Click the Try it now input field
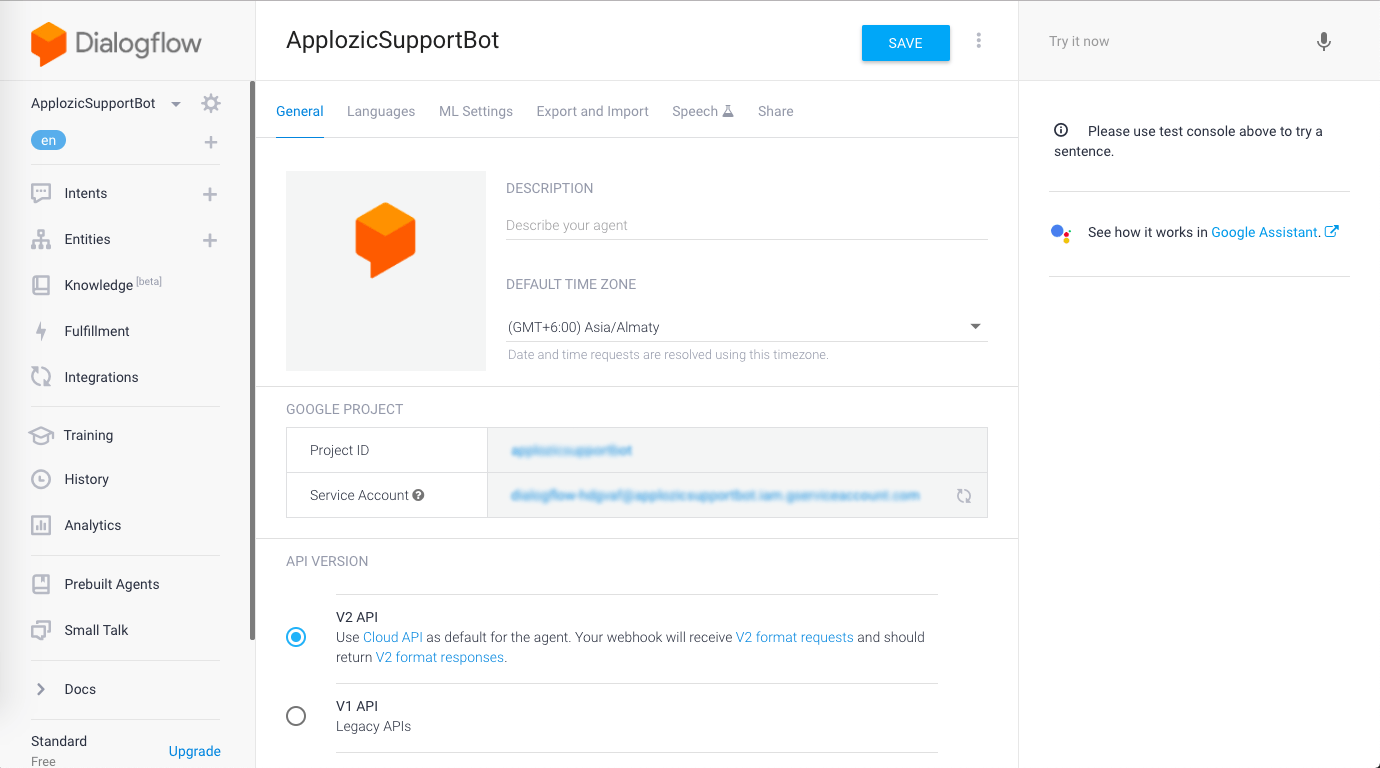This screenshot has width=1380, height=768. pyautogui.click(x=1175, y=41)
